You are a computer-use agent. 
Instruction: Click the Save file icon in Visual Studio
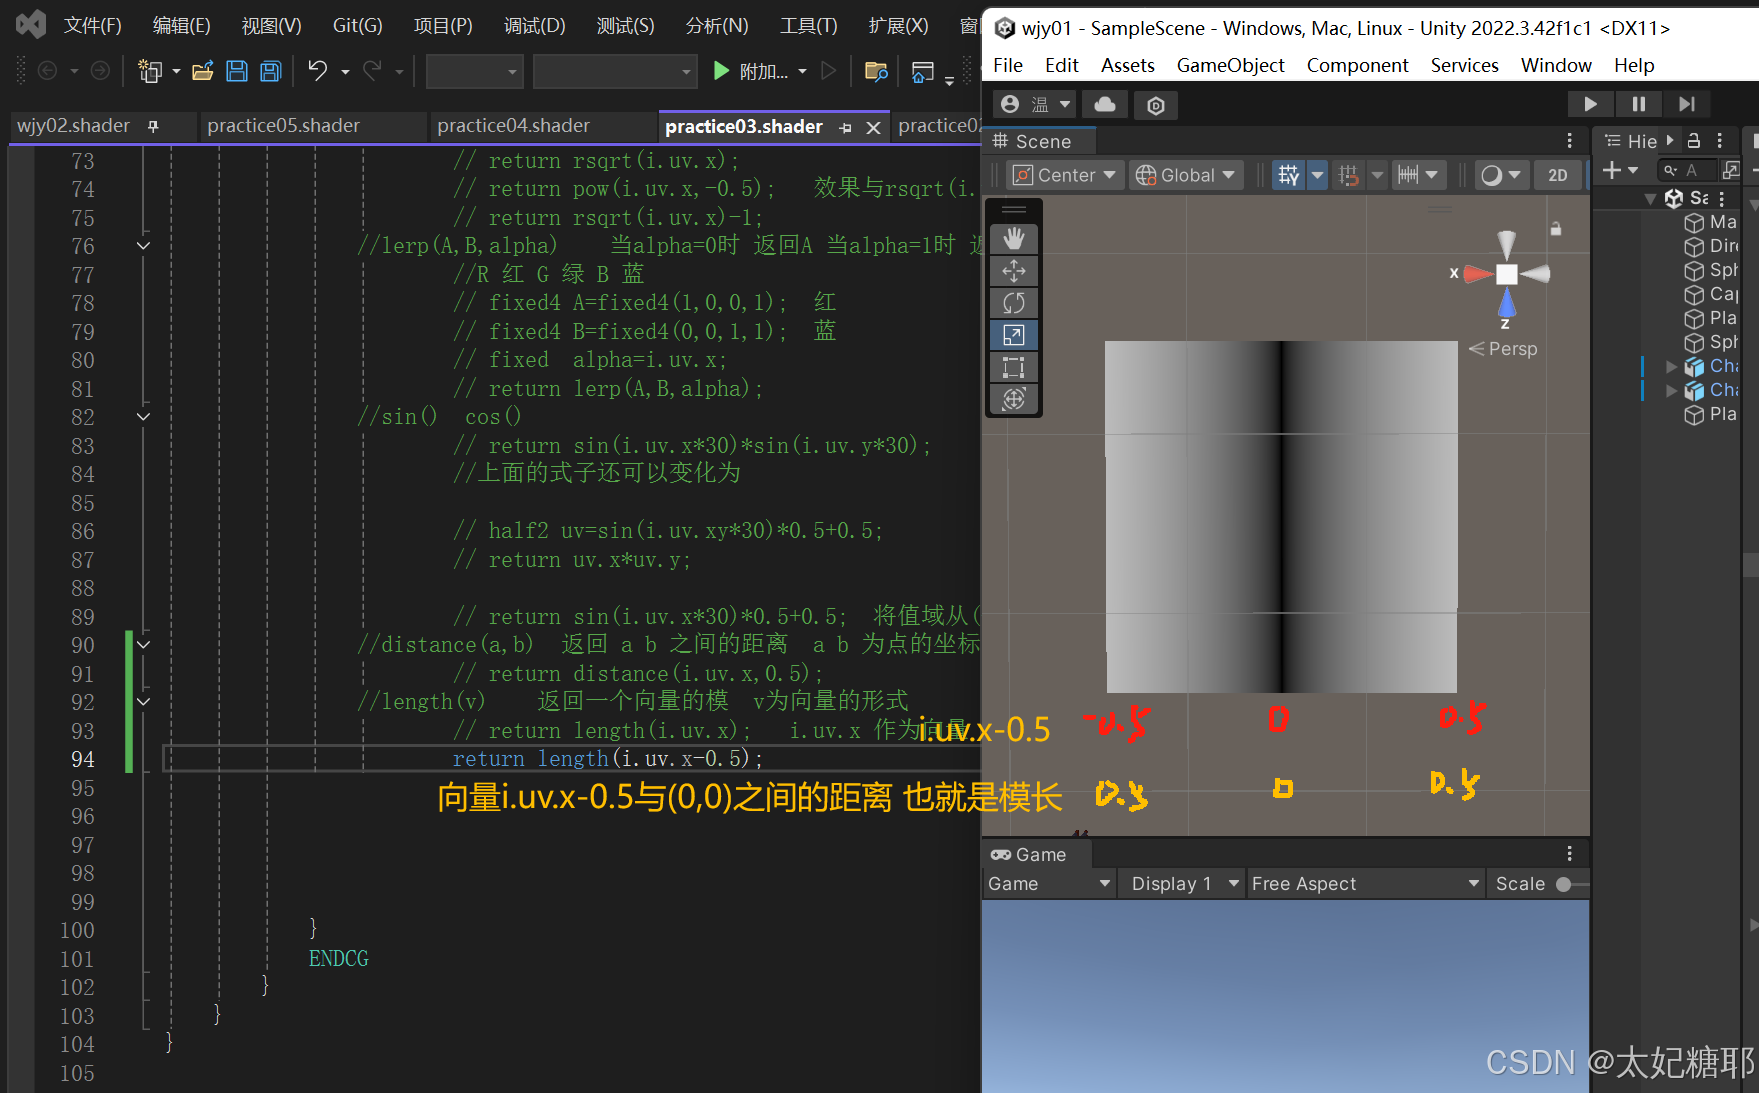click(x=237, y=70)
